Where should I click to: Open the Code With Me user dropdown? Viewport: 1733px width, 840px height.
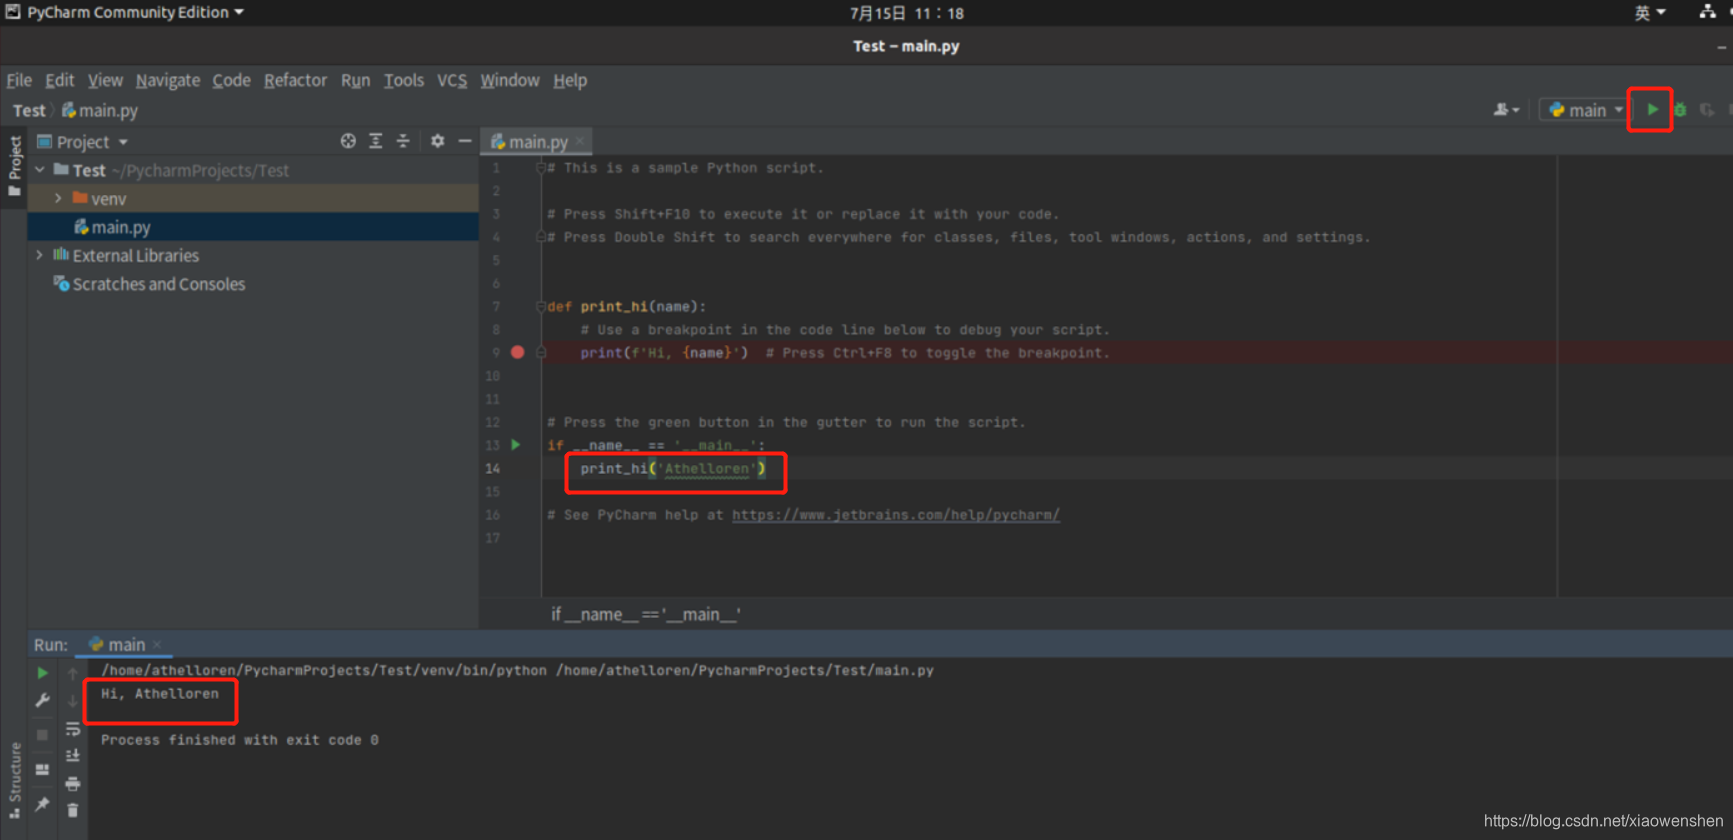(1506, 110)
